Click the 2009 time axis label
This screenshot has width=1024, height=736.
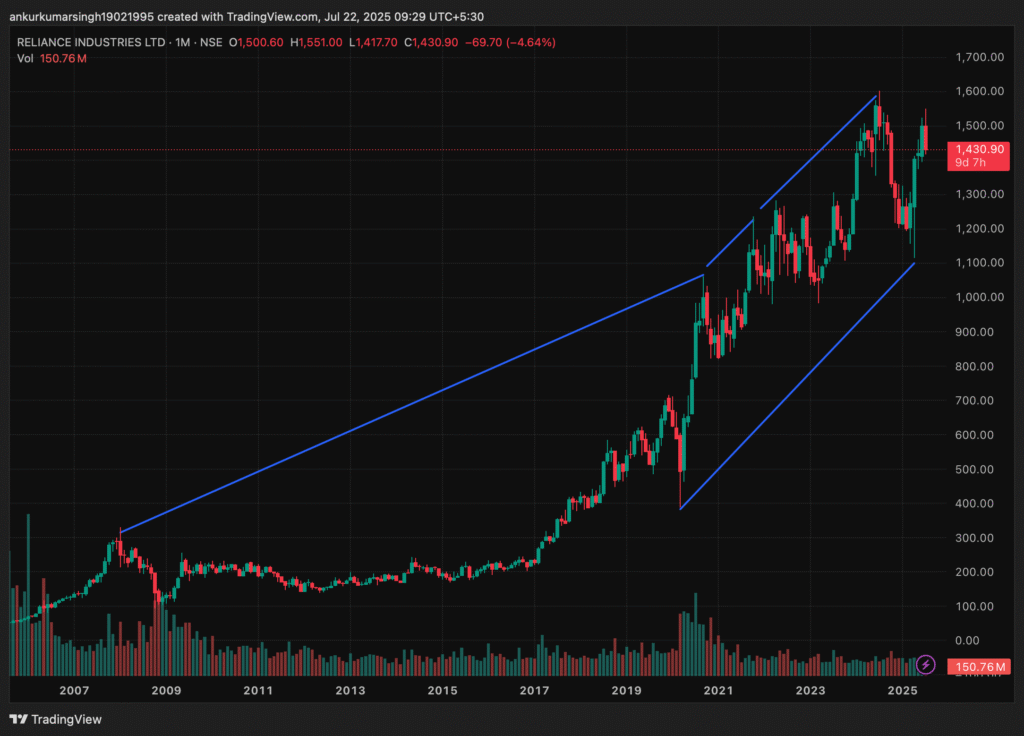[x=166, y=690]
